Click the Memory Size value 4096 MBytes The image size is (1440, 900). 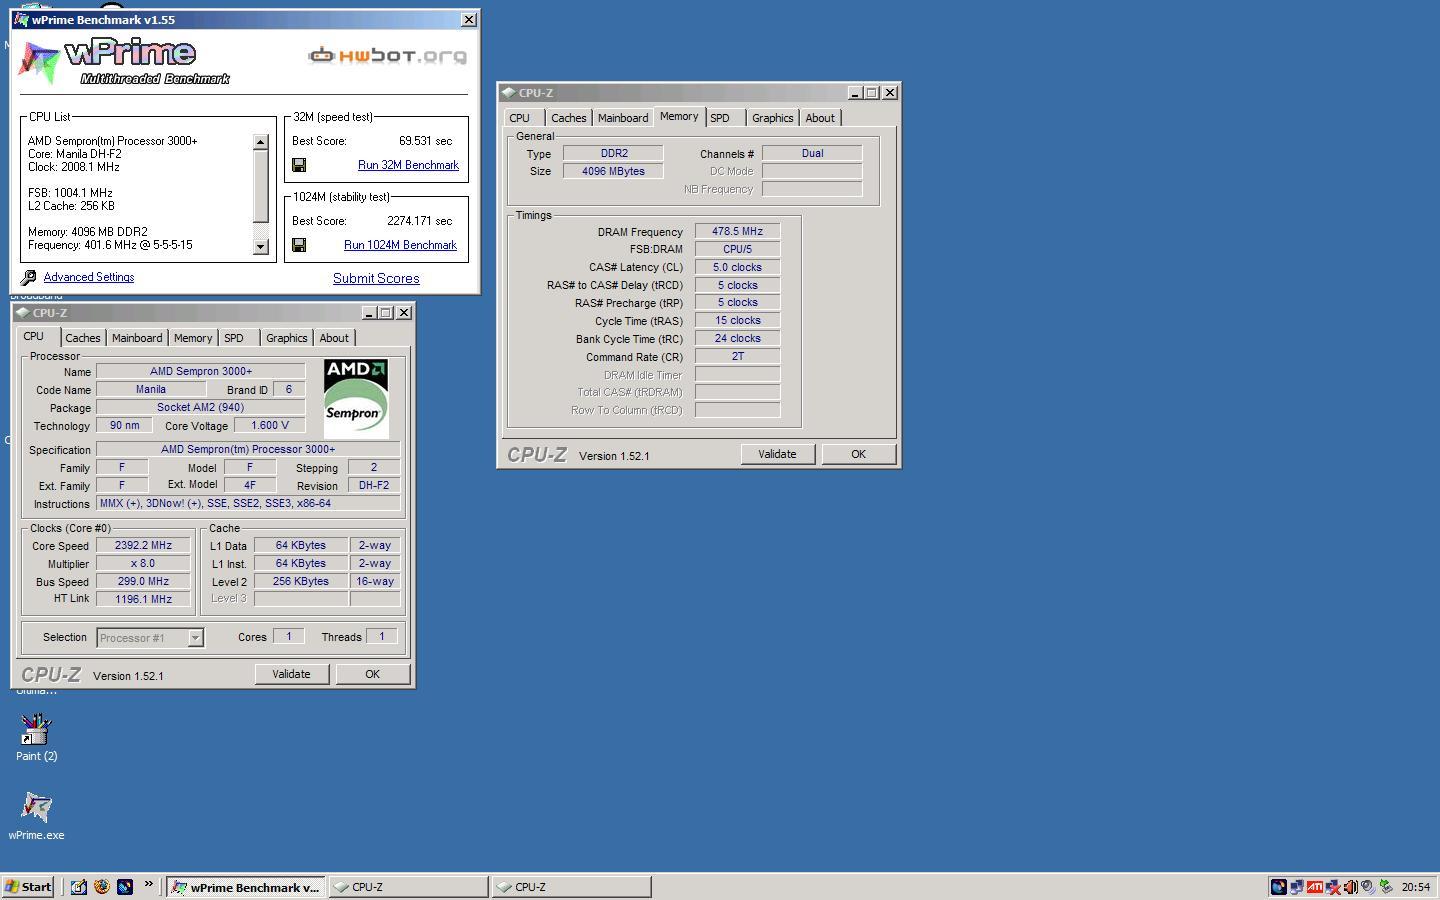coord(613,171)
